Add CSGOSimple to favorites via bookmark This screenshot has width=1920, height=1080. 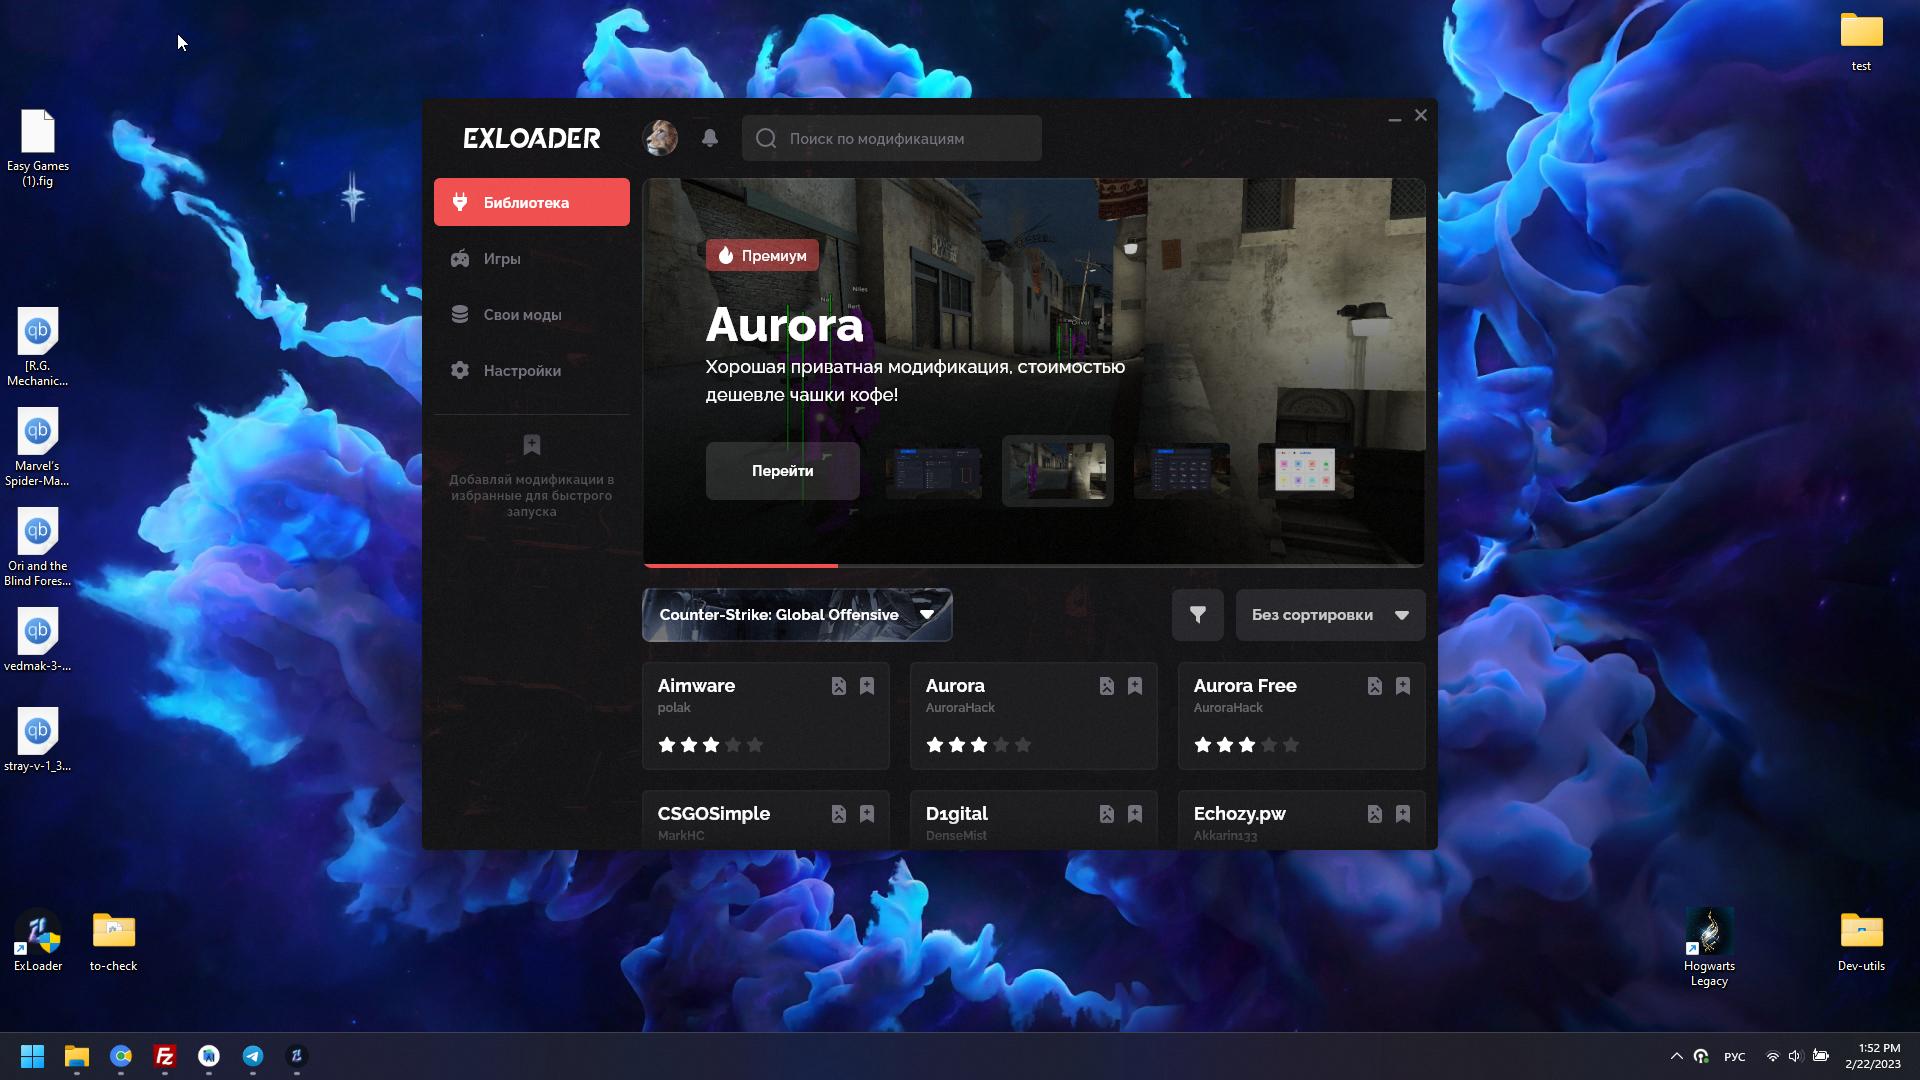tap(867, 814)
